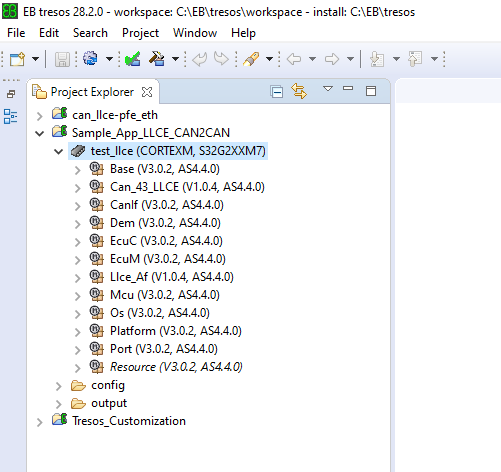Click the Redo arrow icon

point(221,59)
